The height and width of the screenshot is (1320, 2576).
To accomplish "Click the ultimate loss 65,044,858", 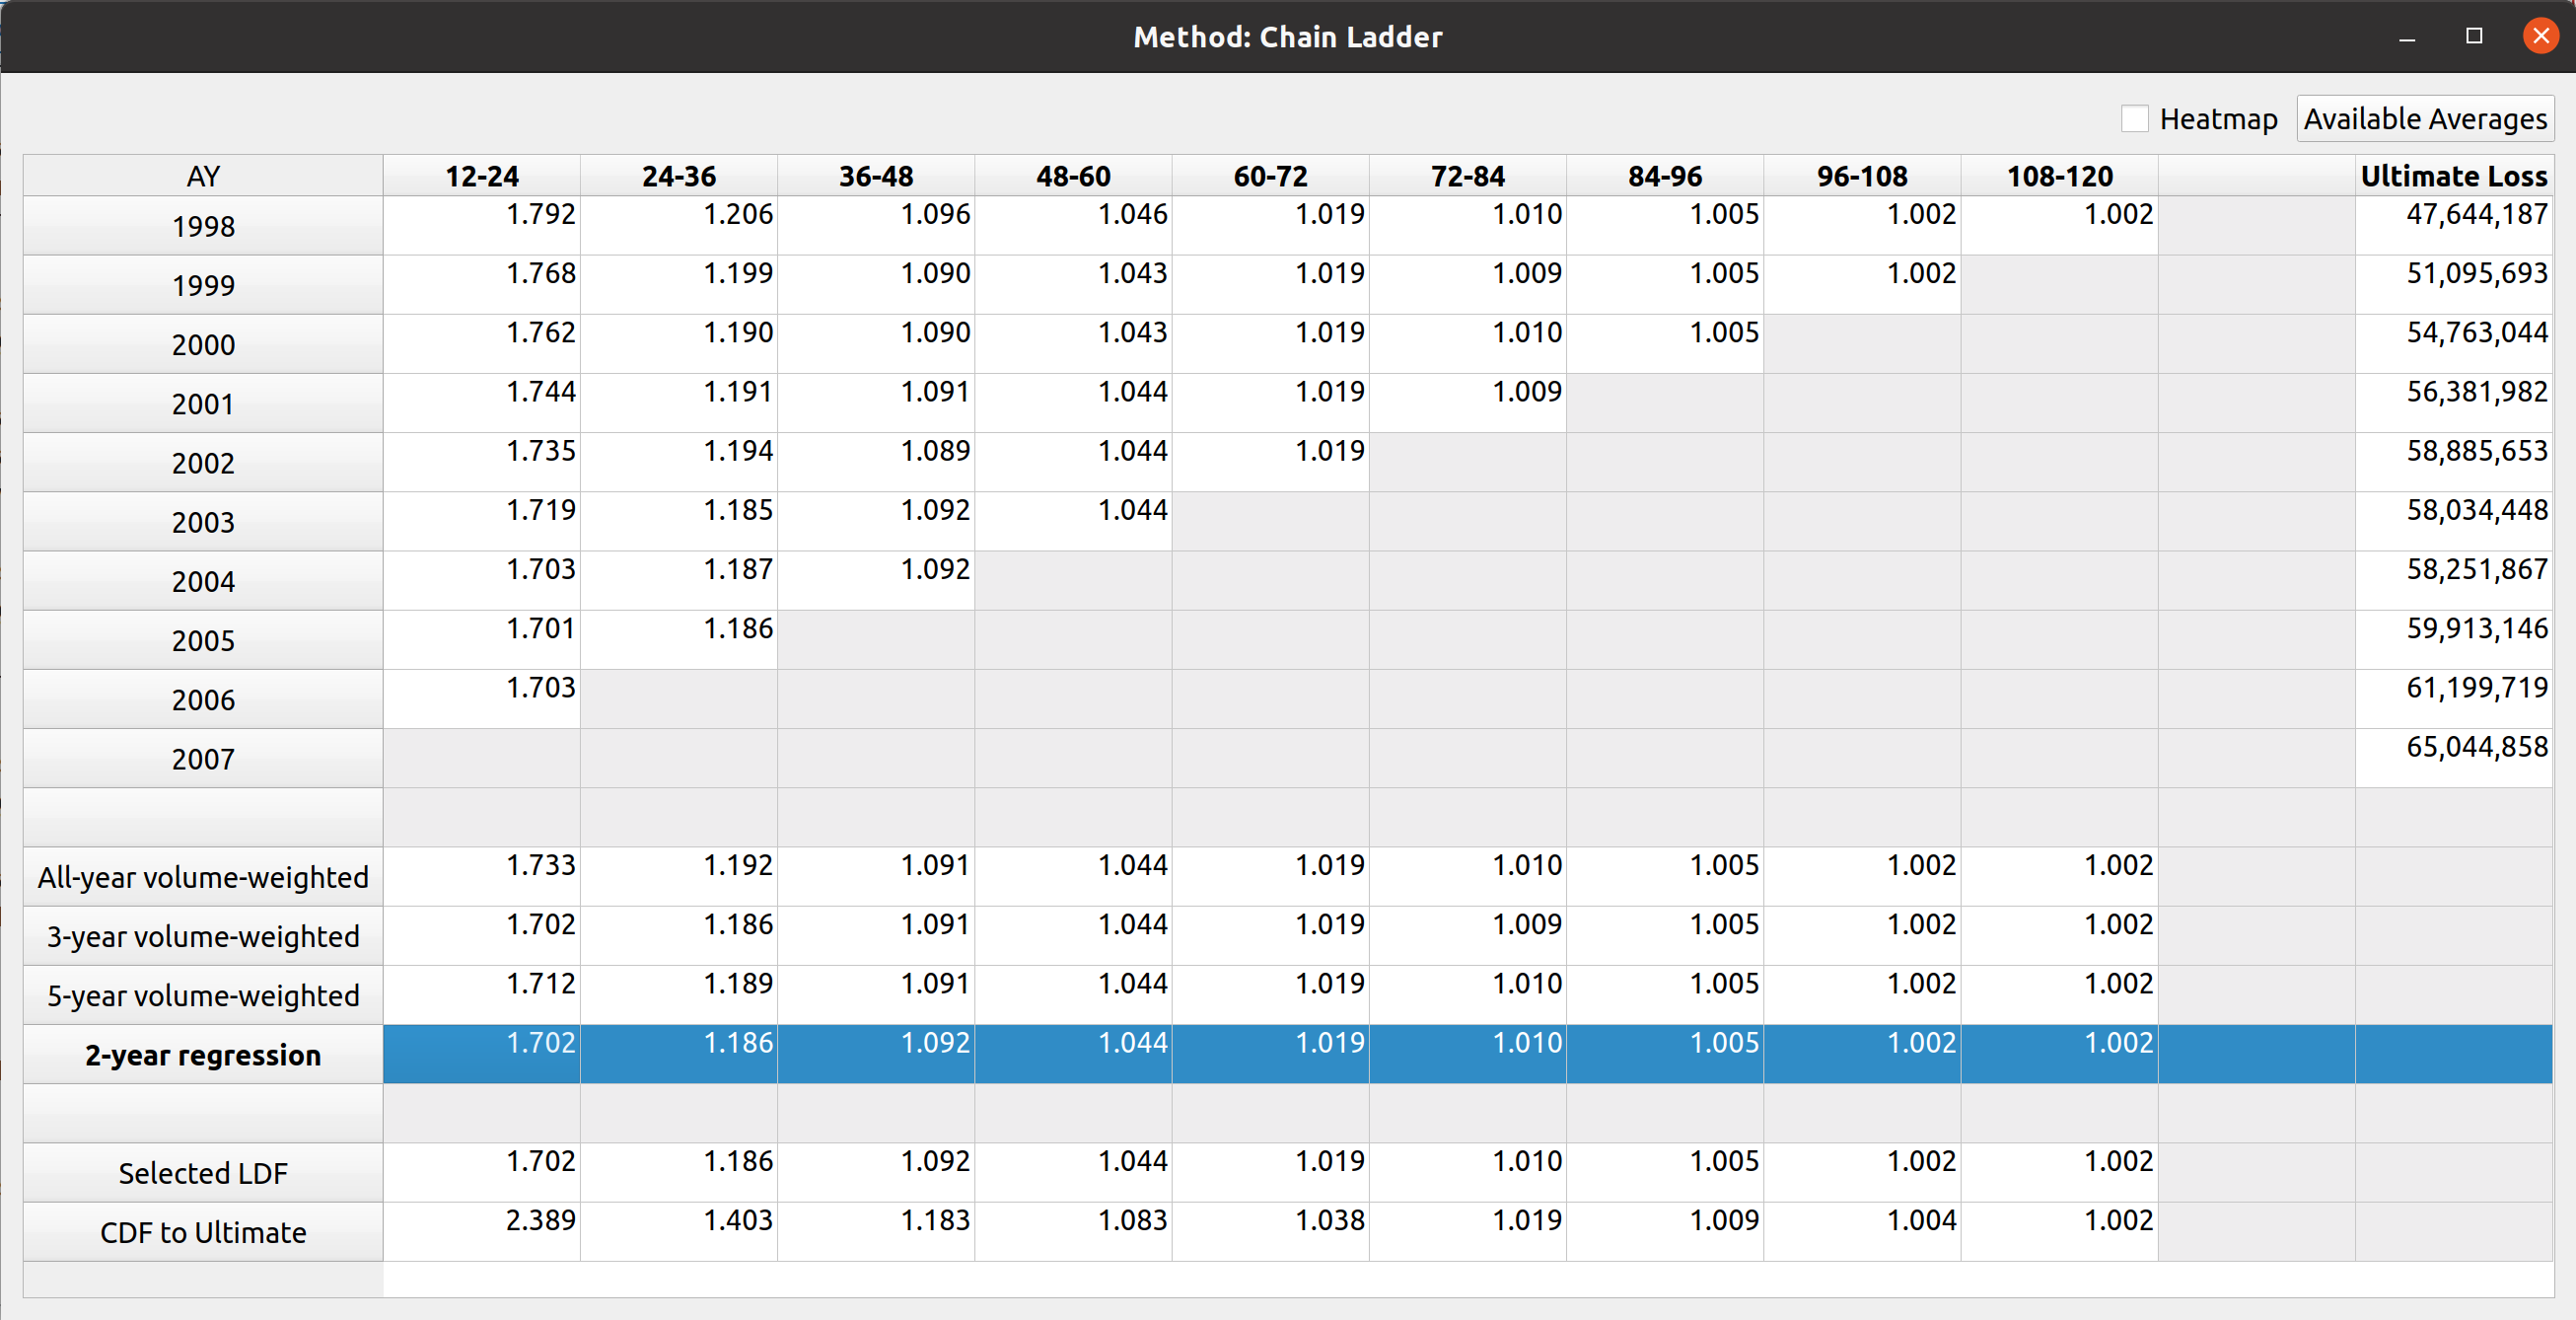I will point(2454,758).
